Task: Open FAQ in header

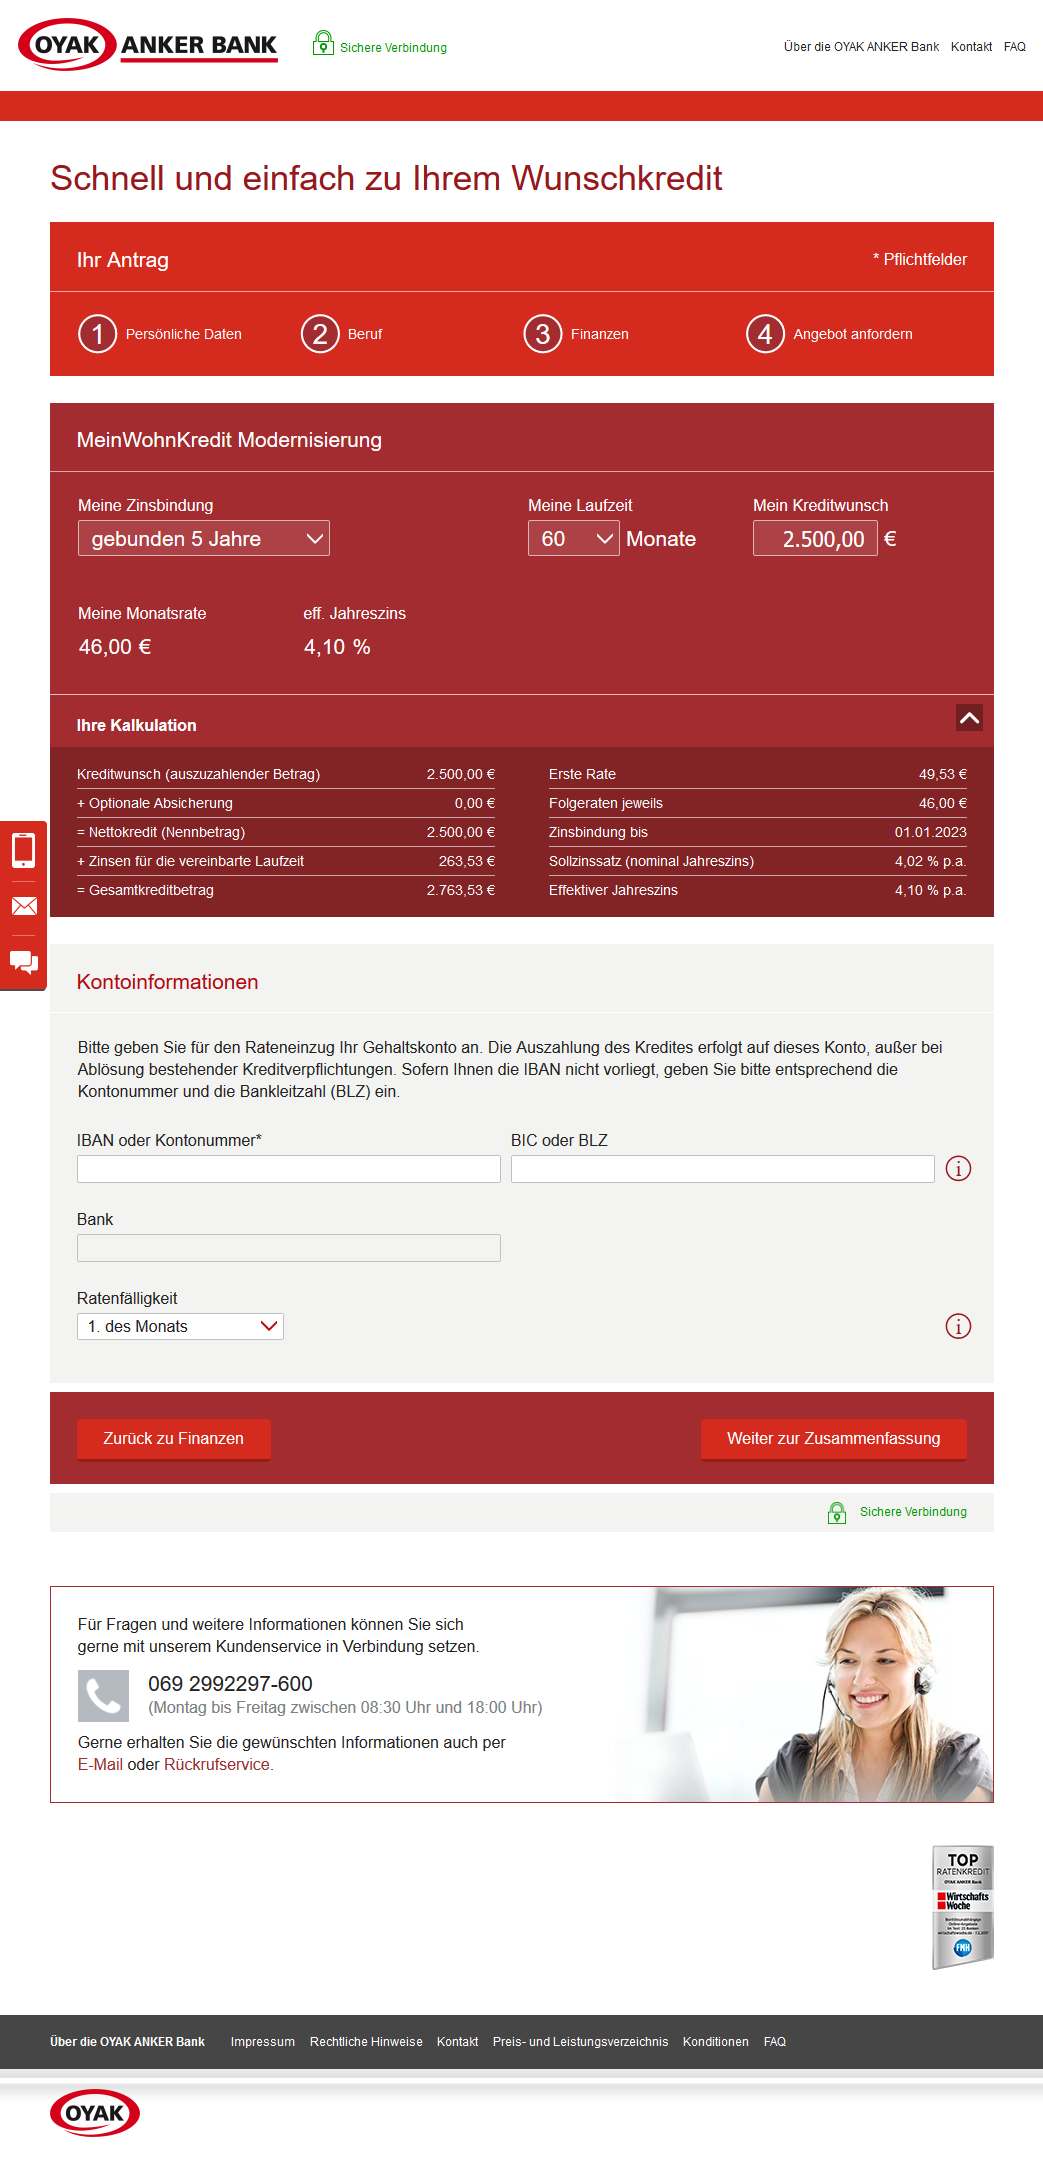Action: tap(1015, 47)
